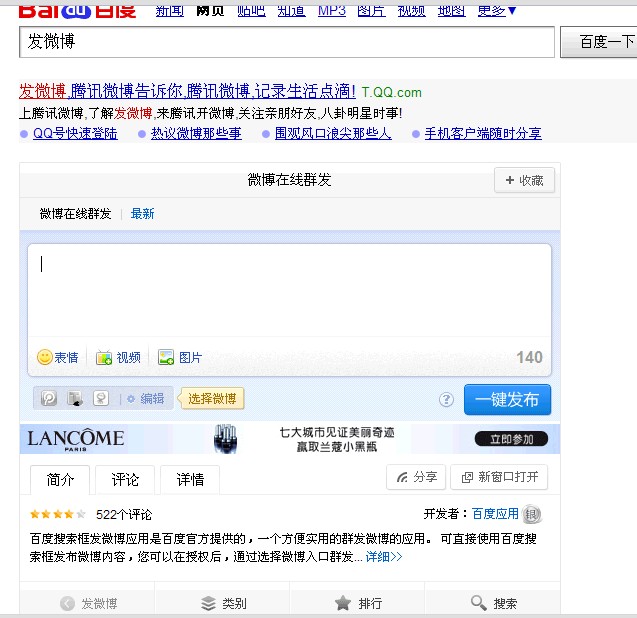The height and width of the screenshot is (618, 637).
Task: Click the 百度一下 search button
Action: pyautogui.click(x=599, y=42)
